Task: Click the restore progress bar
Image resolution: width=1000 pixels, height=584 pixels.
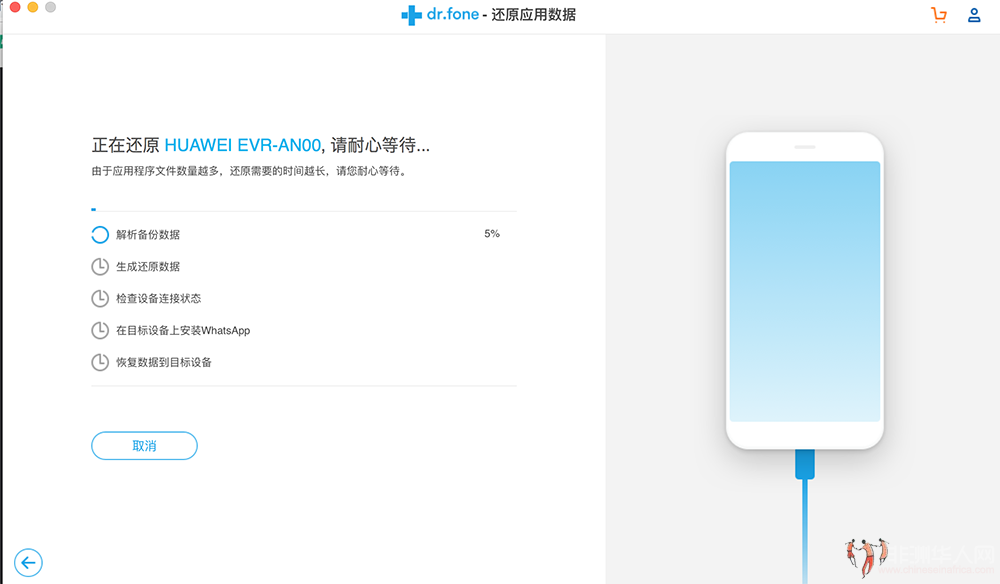Action: 304,210
